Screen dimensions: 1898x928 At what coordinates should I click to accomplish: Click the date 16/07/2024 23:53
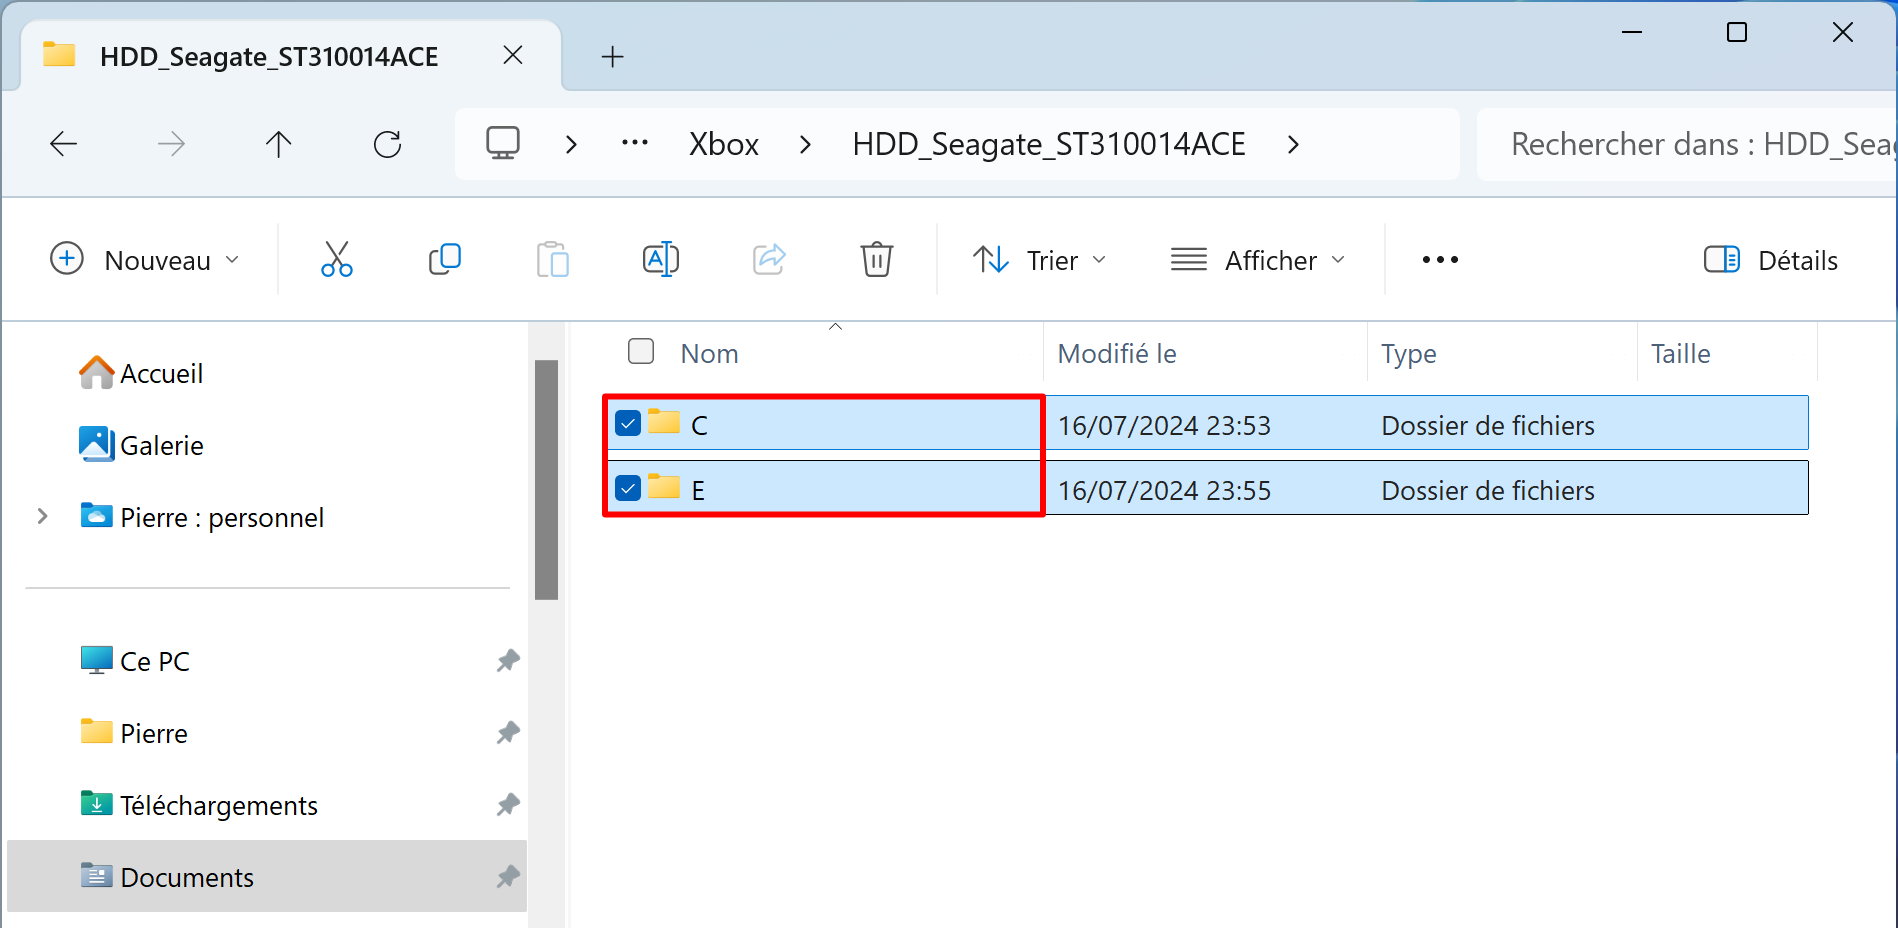tap(1164, 426)
